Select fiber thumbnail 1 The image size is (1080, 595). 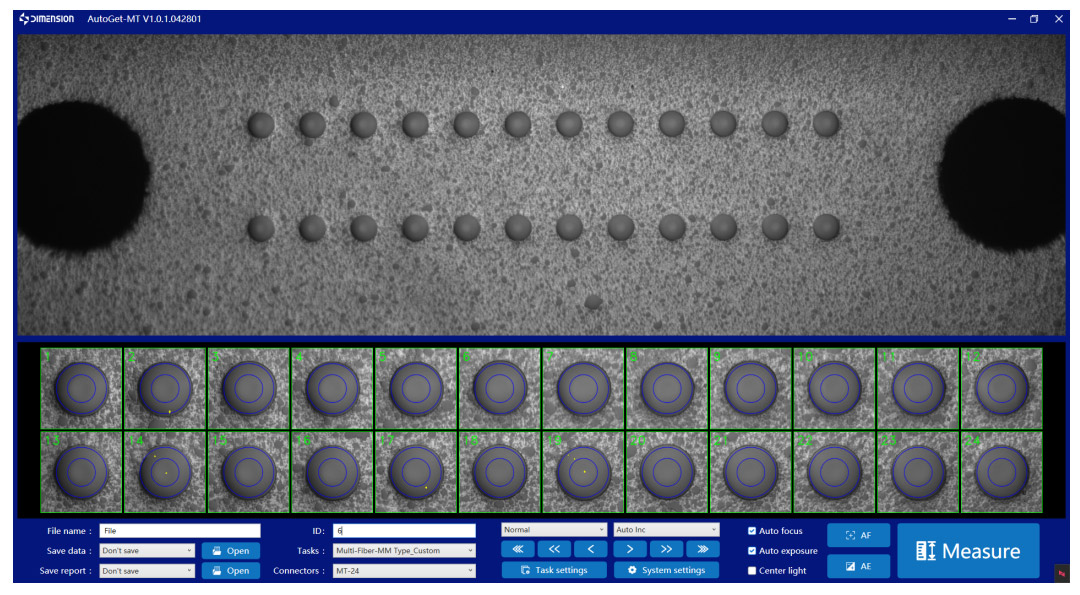tap(81, 388)
